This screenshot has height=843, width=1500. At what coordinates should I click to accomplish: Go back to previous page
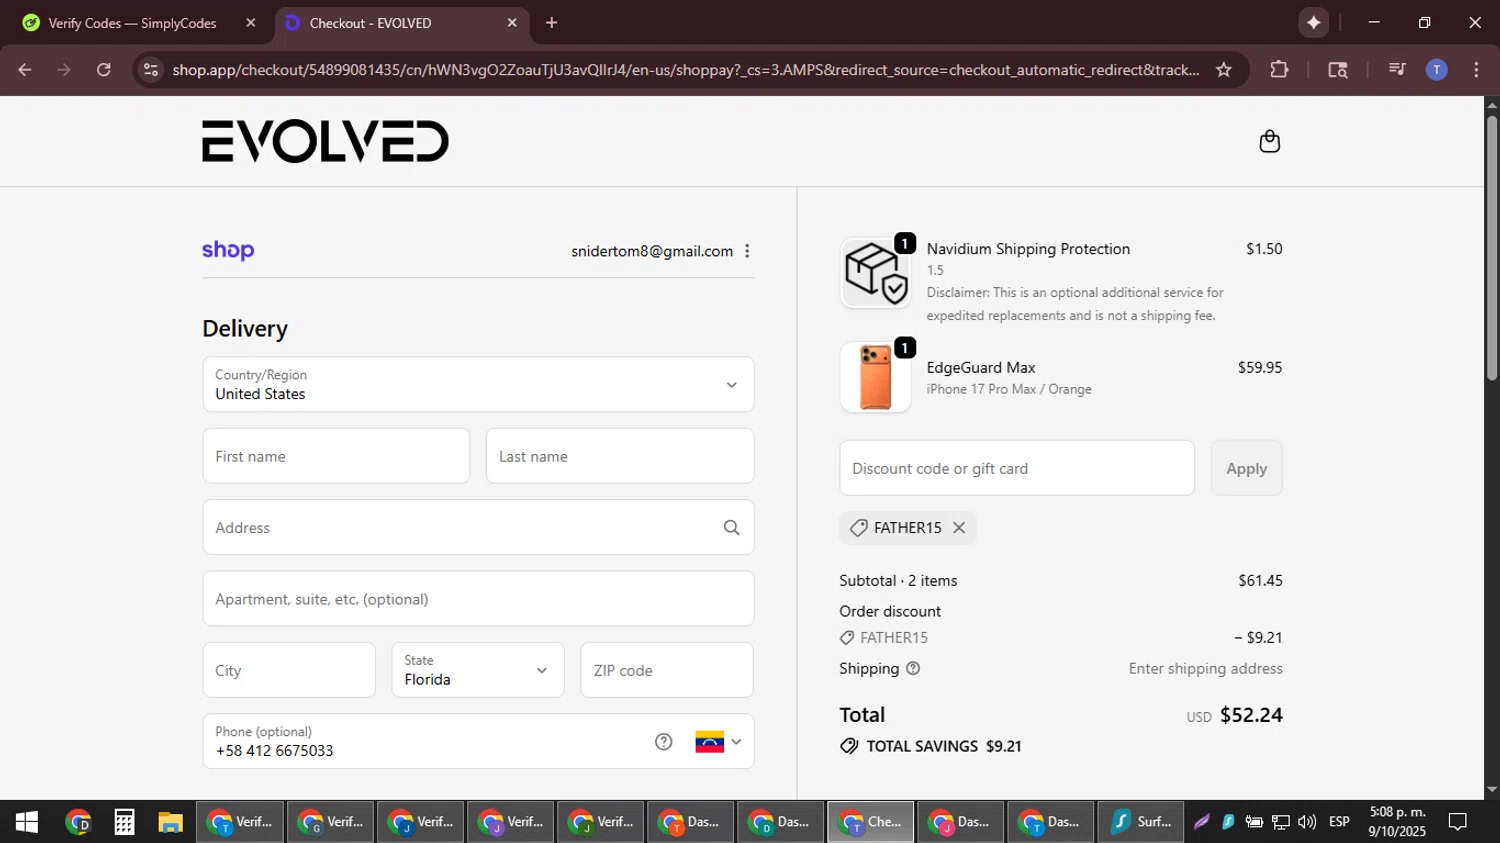[x=25, y=69]
